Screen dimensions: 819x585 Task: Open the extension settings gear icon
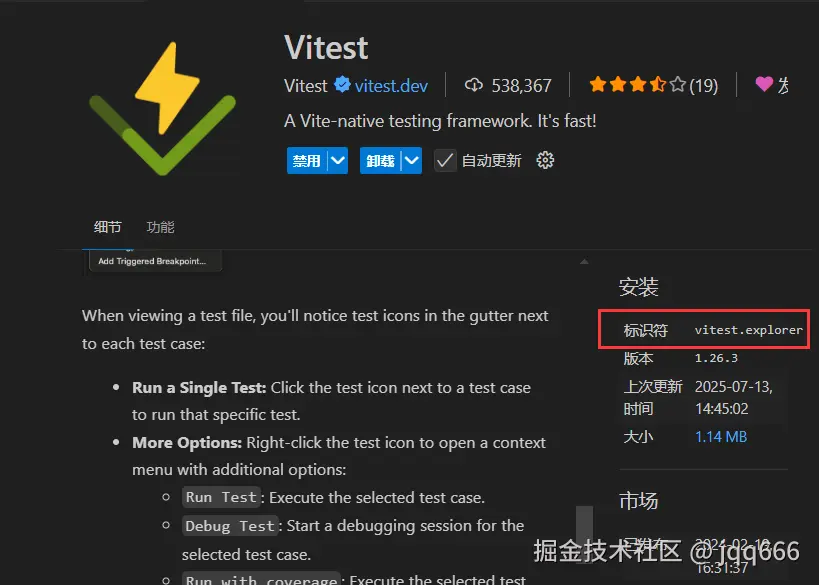[545, 160]
